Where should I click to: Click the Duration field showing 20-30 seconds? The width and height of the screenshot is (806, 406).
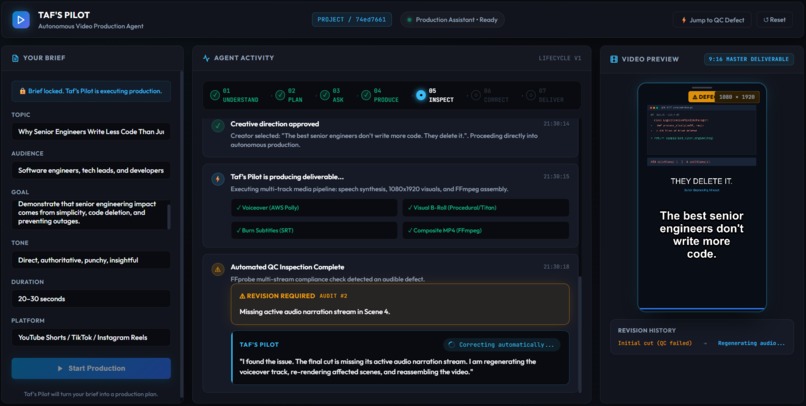tap(91, 299)
